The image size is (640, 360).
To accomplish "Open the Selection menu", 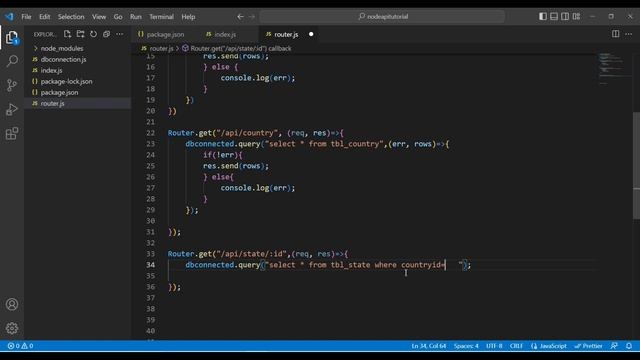I will click(x=71, y=17).
